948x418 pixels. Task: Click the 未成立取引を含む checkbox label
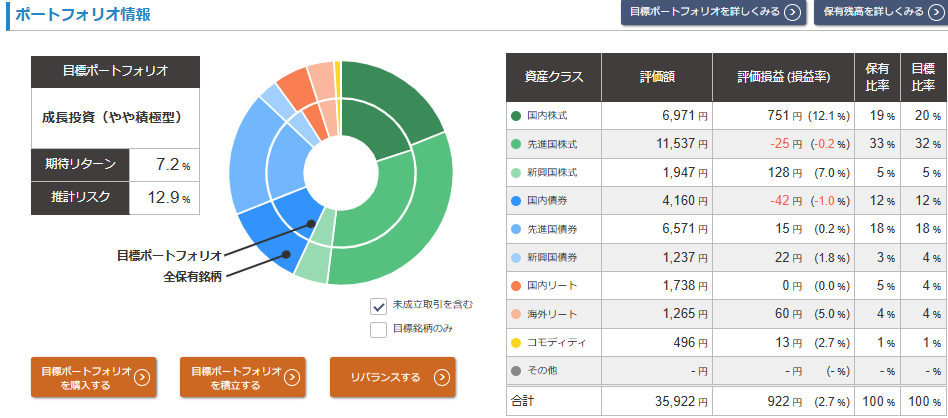[x=431, y=305]
